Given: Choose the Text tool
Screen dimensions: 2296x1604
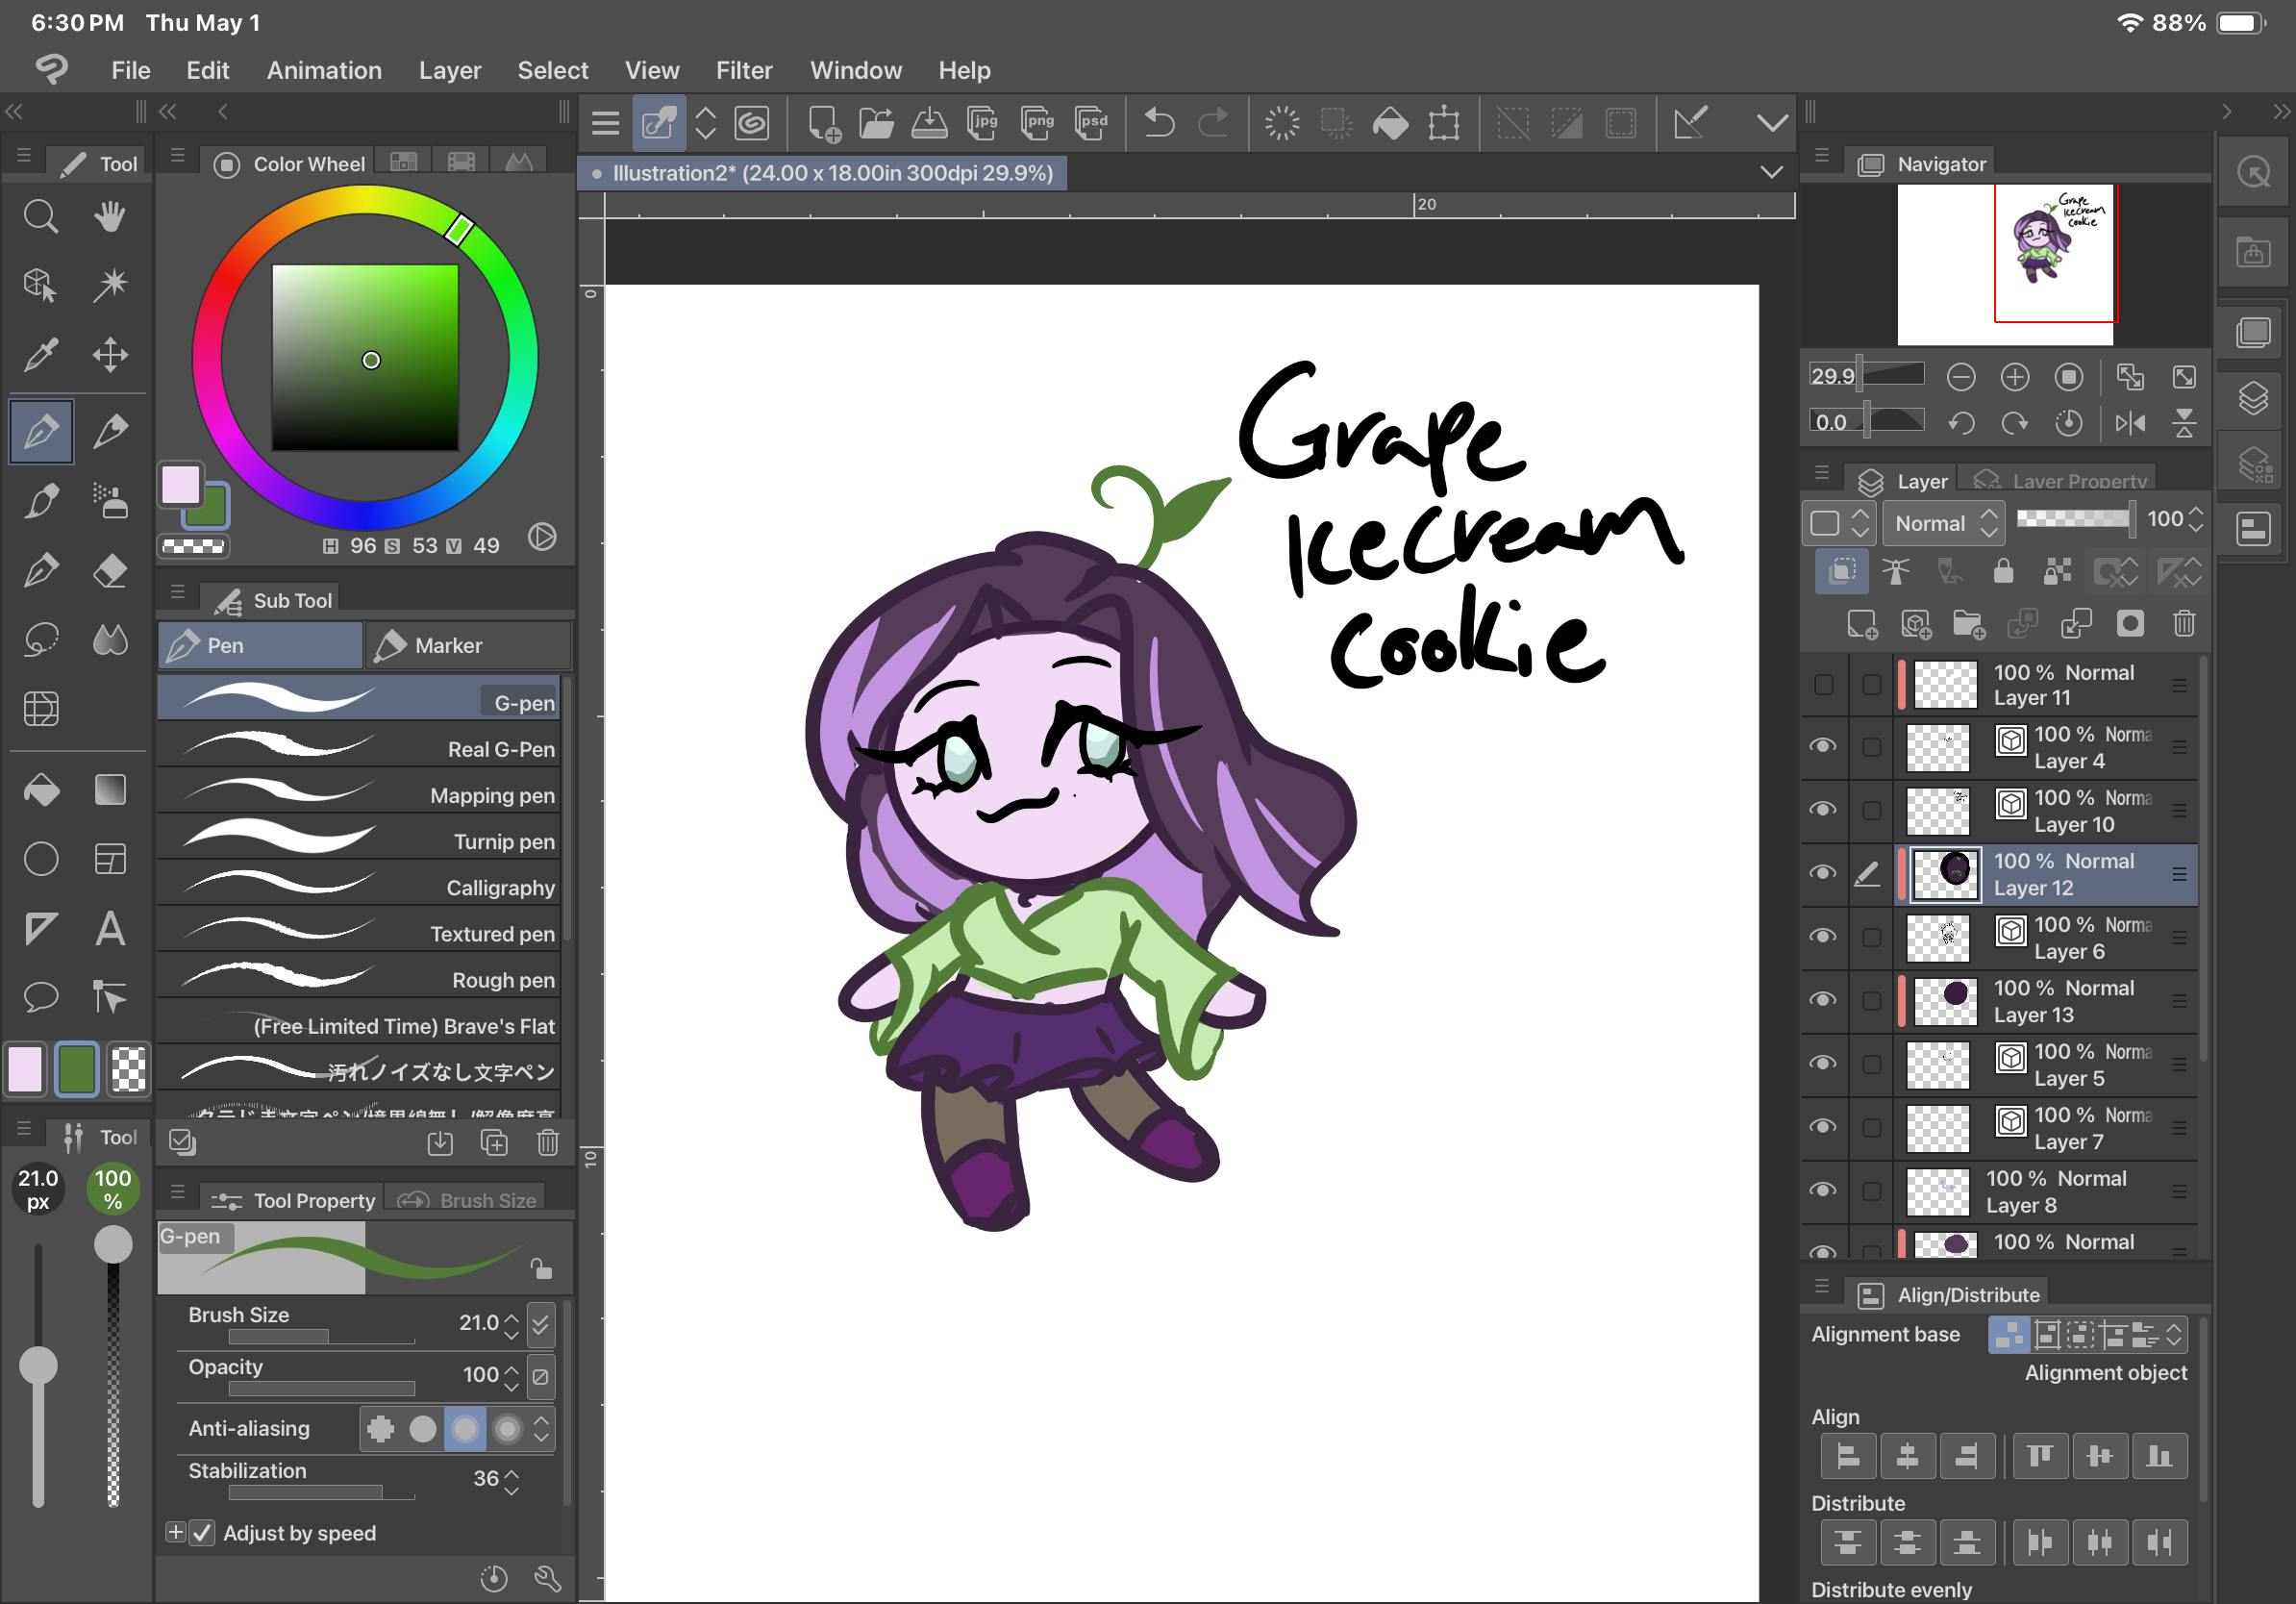Looking at the screenshot, I should coord(111,929).
